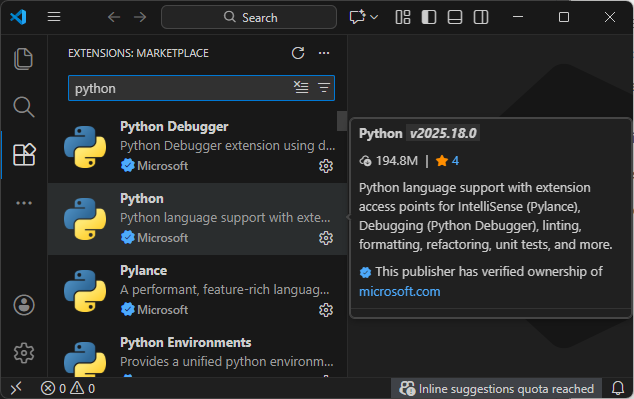Click Microsoft publisher under Pylance
This screenshot has width=634, height=399.
pyautogui.click(x=162, y=310)
